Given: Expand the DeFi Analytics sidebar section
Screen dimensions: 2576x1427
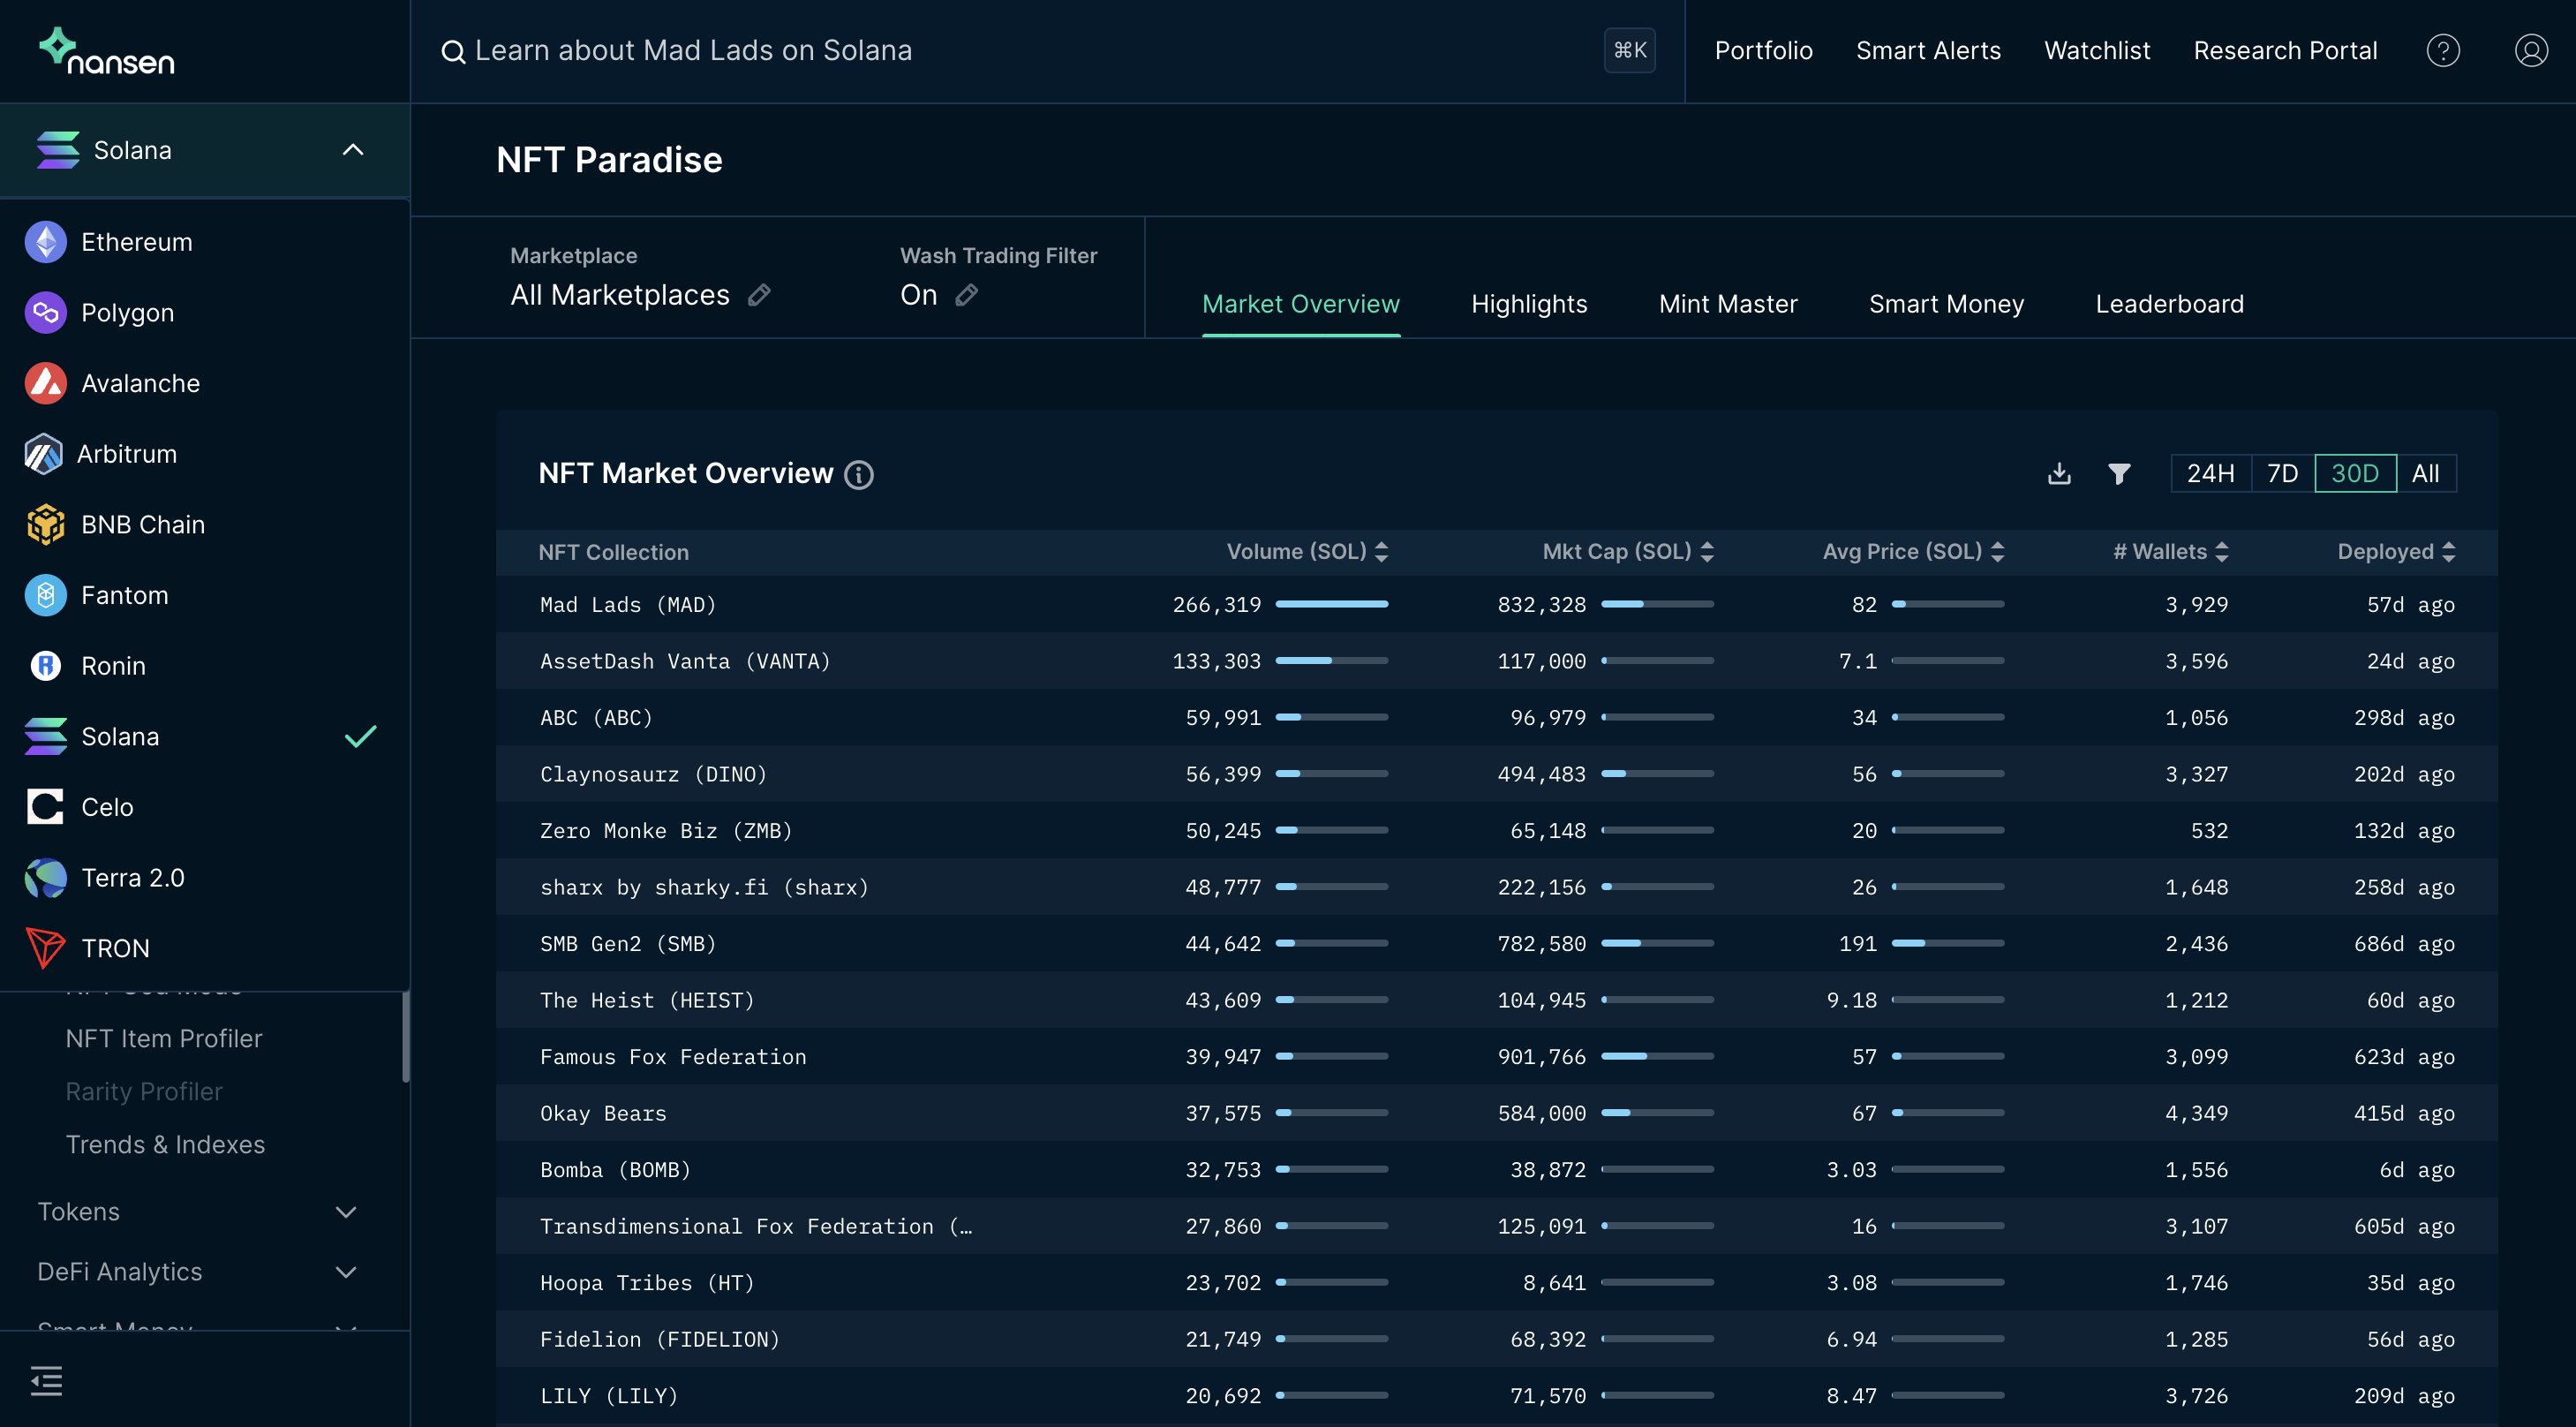Looking at the screenshot, I should [x=346, y=1272].
